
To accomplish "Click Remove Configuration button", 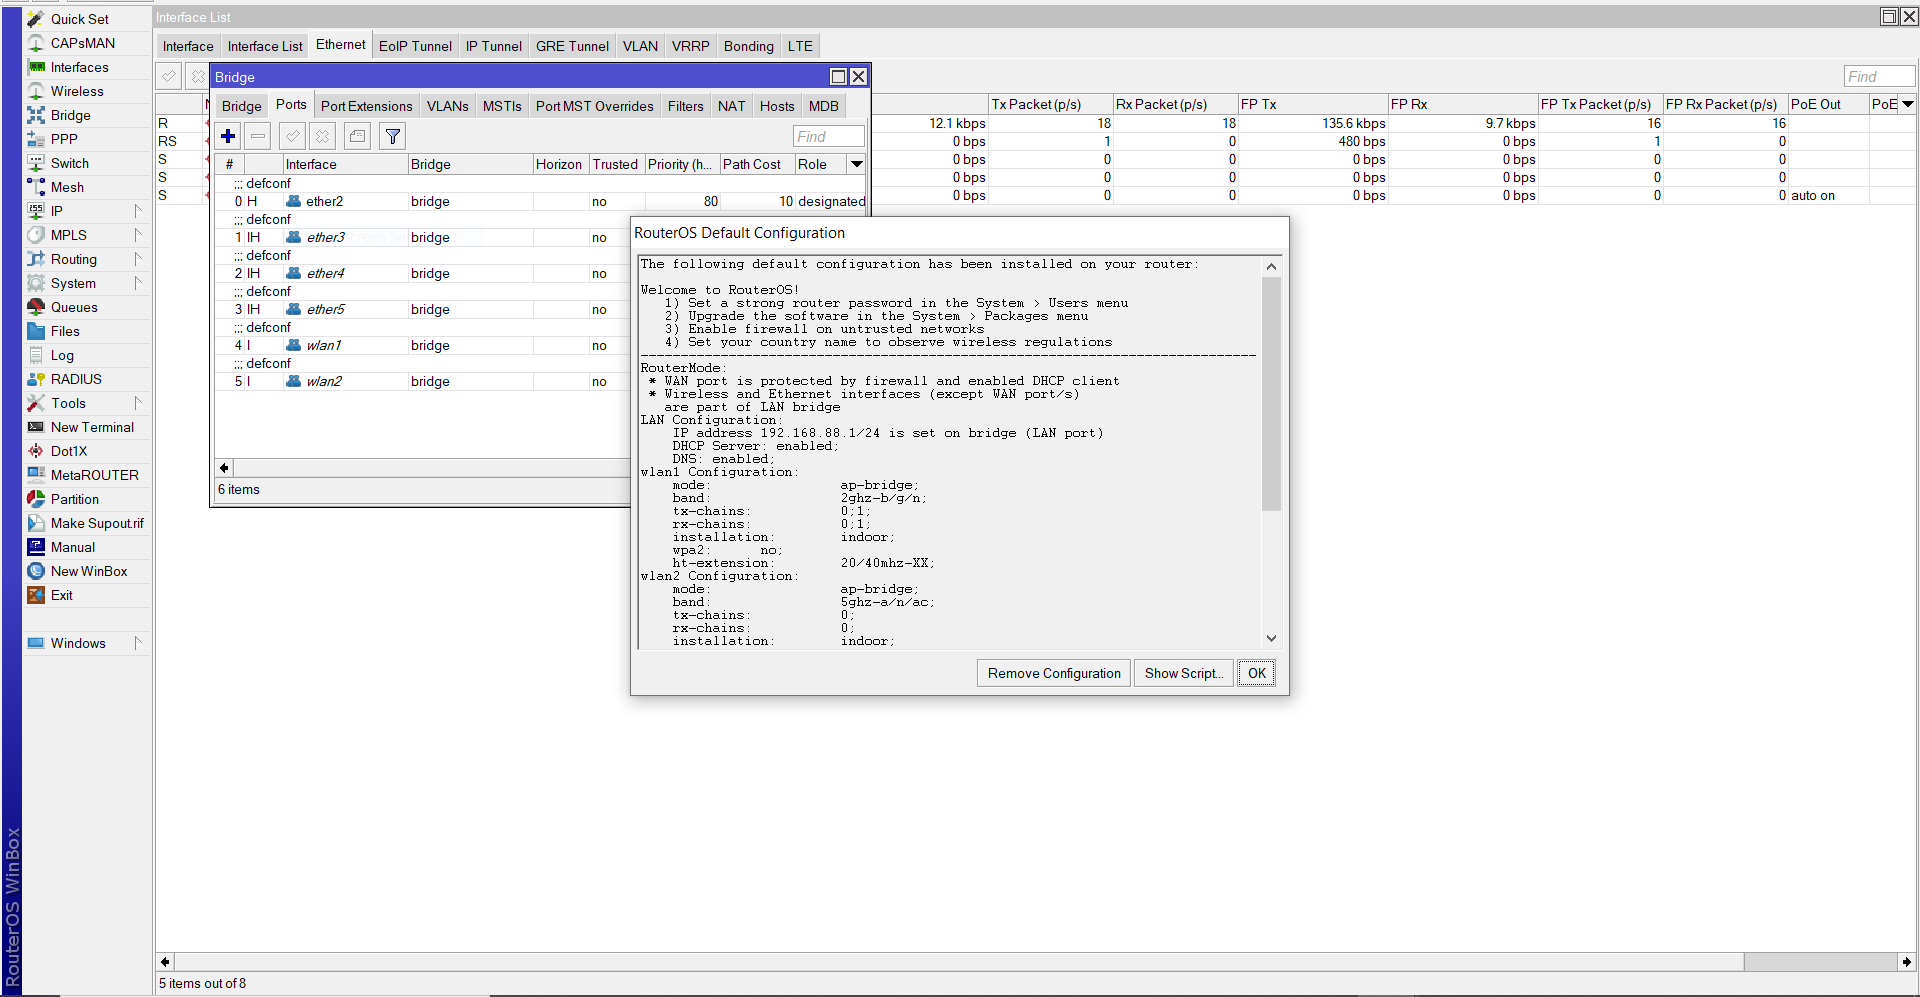I will pyautogui.click(x=1054, y=673).
